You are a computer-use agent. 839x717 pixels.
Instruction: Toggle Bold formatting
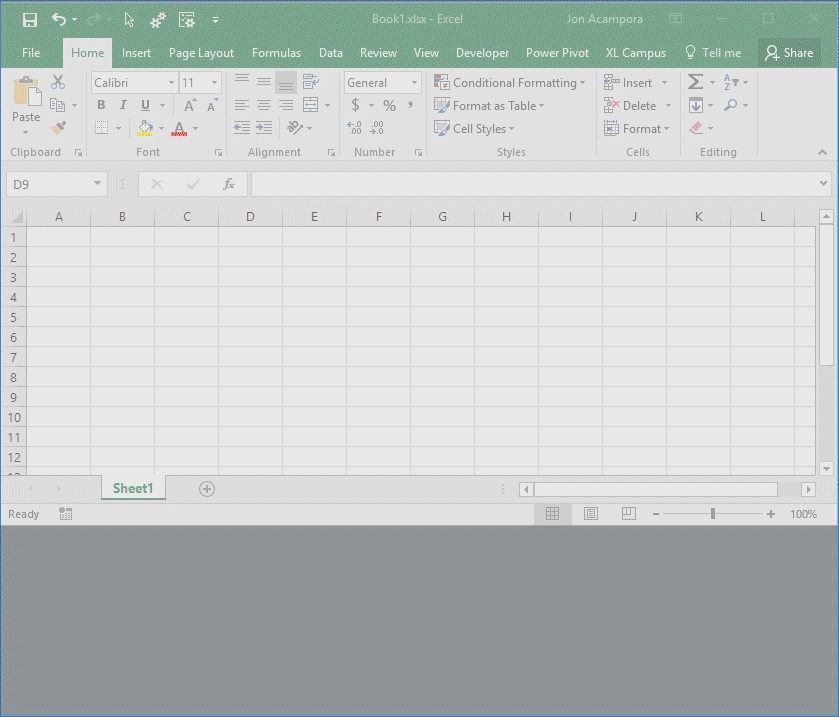[101, 105]
